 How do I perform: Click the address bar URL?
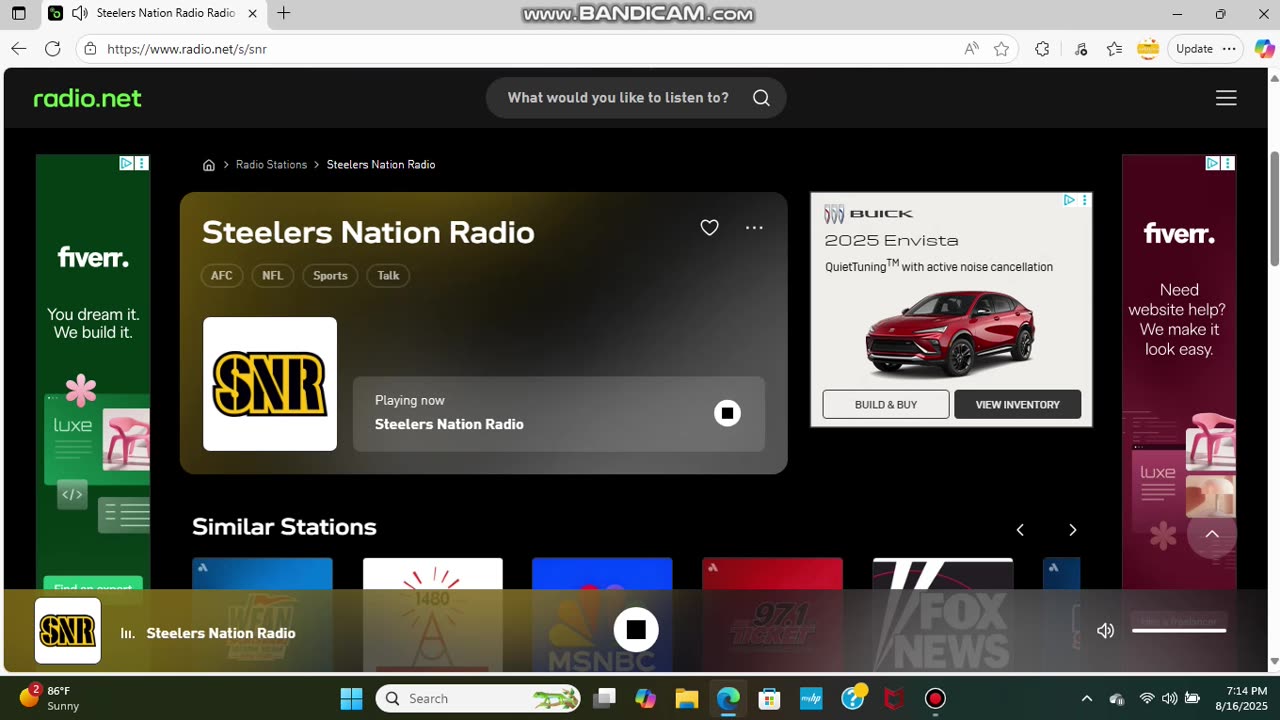click(x=187, y=49)
